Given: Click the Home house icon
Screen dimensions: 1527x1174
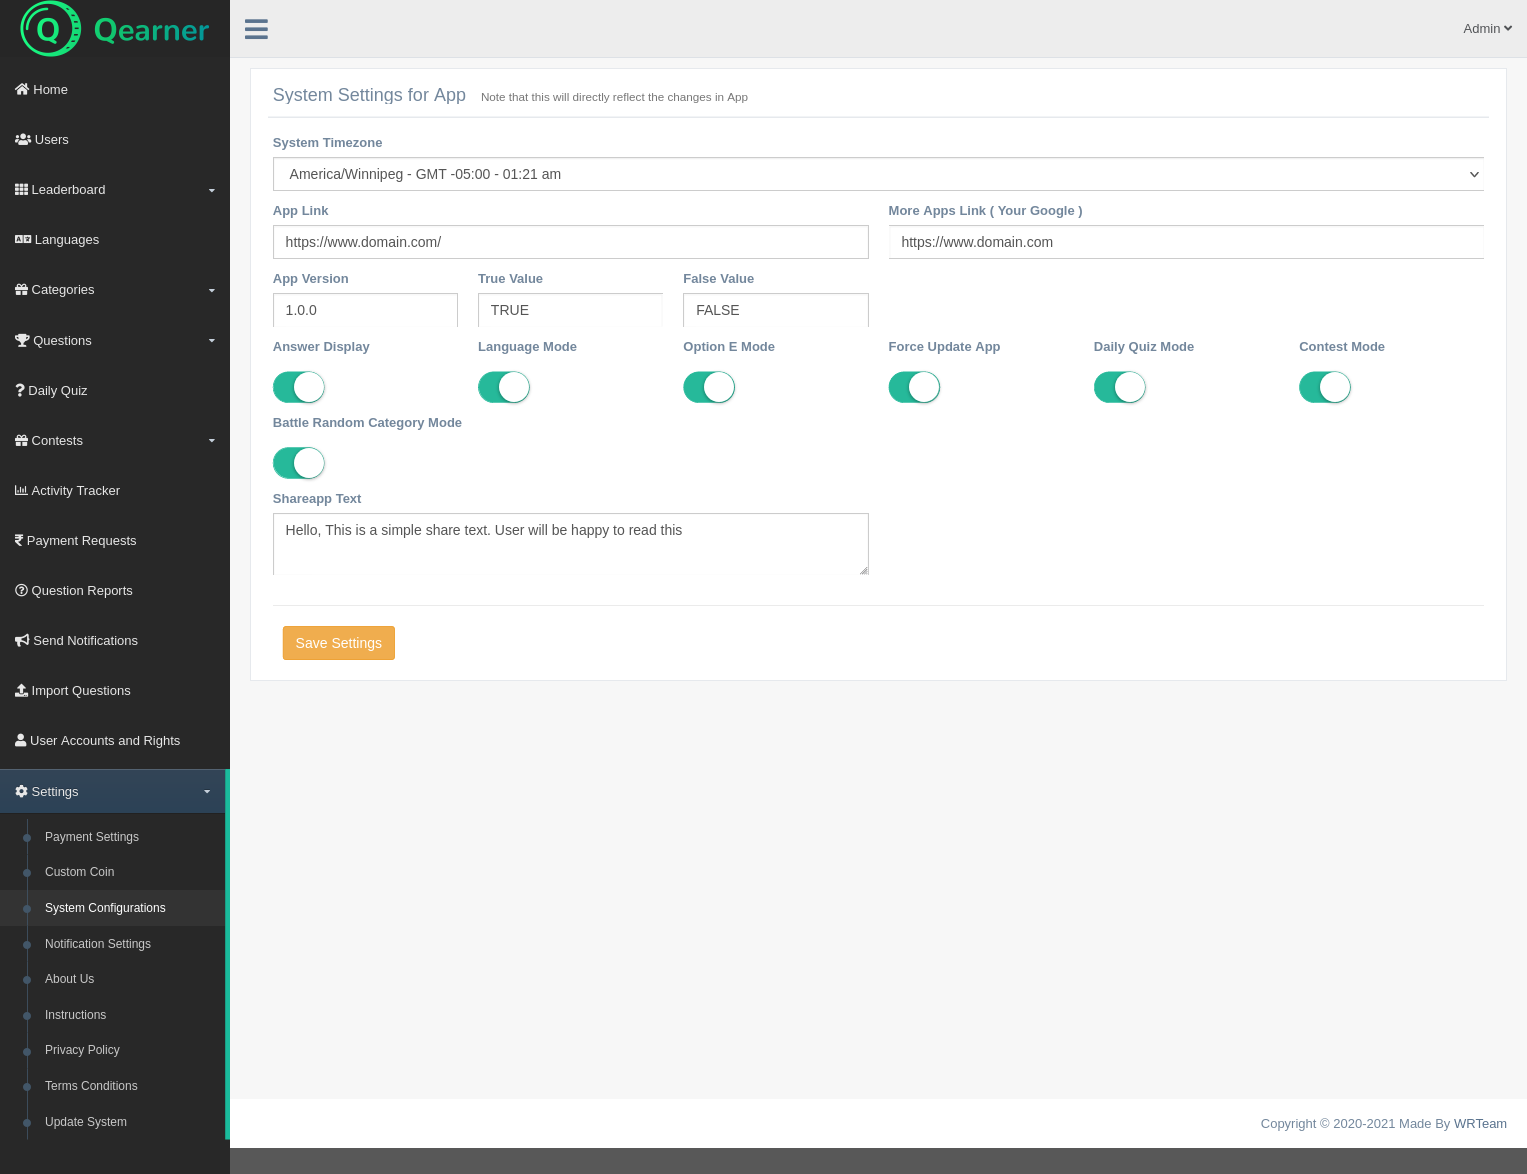Looking at the screenshot, I should click(22, 89).
